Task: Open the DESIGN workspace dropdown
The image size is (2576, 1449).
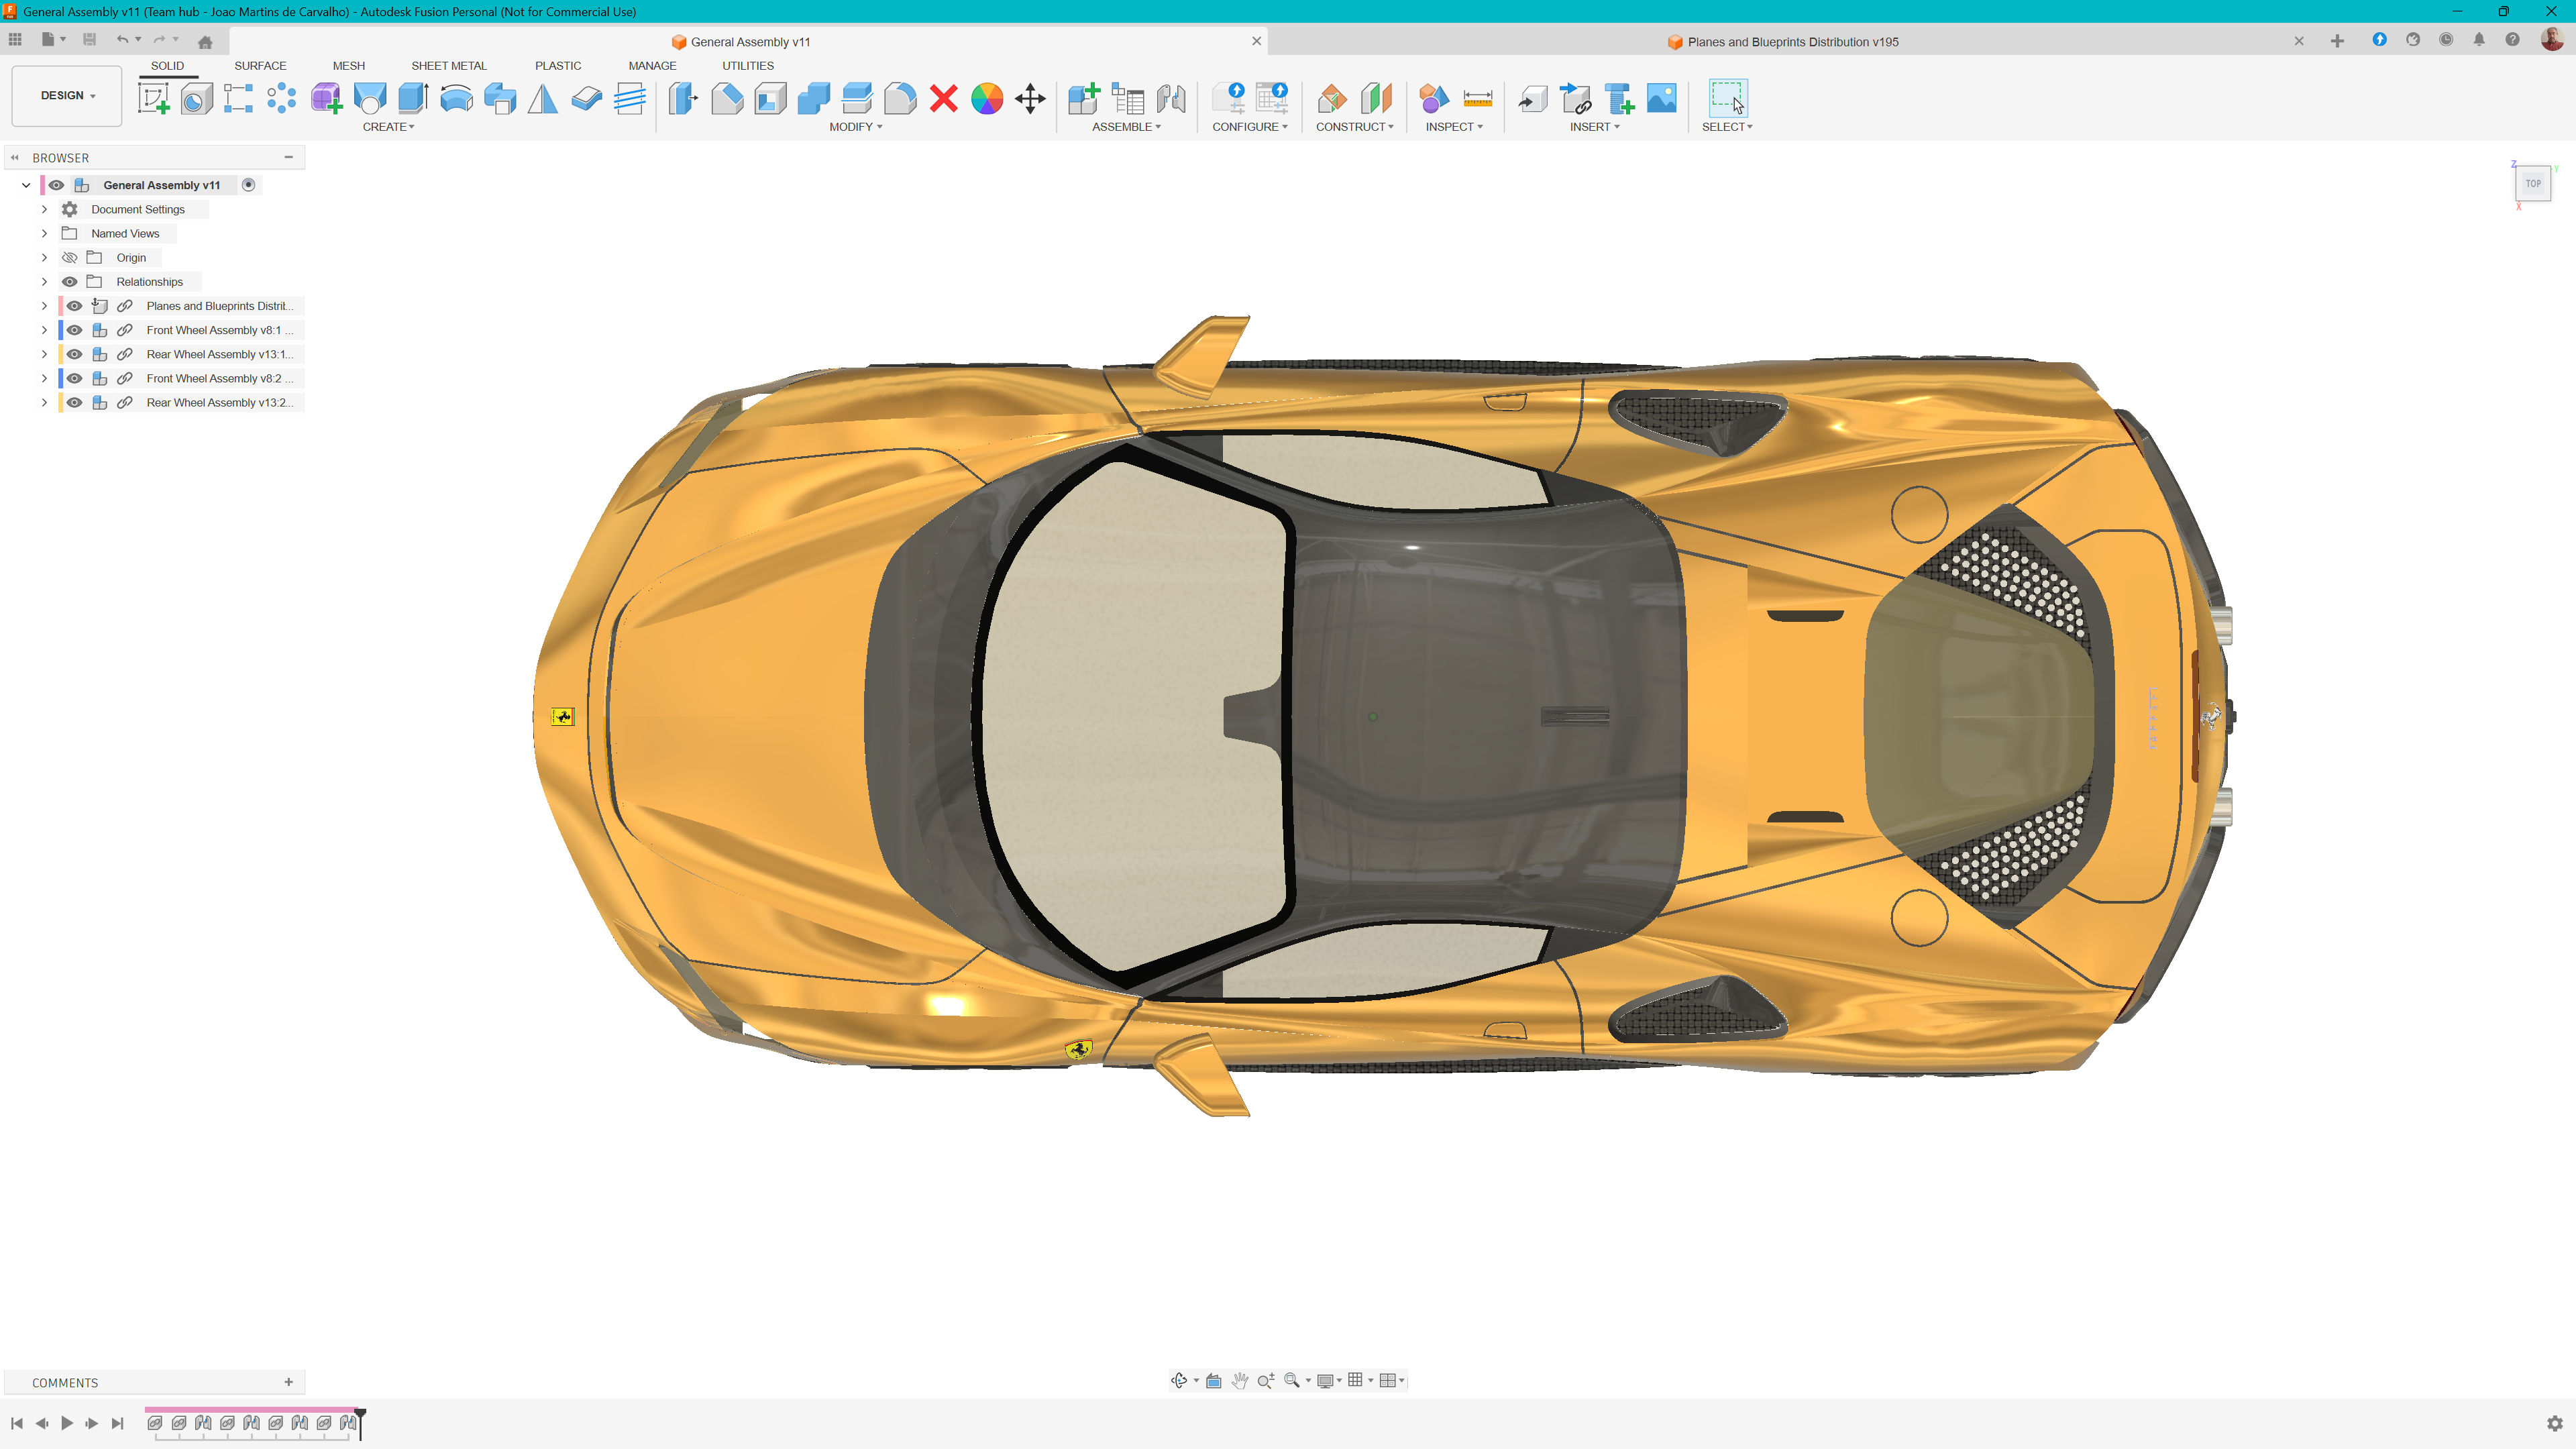Action: pyautogui.click(x=67, y=96)
